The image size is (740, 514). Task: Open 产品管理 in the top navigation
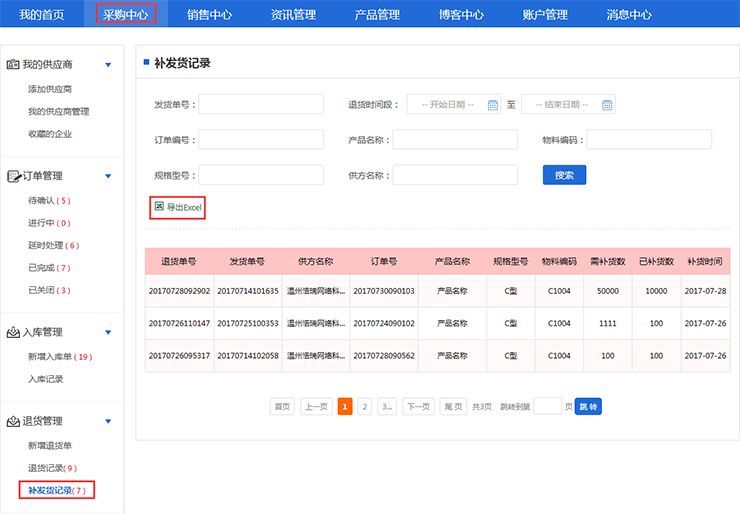tap(378, 14)
